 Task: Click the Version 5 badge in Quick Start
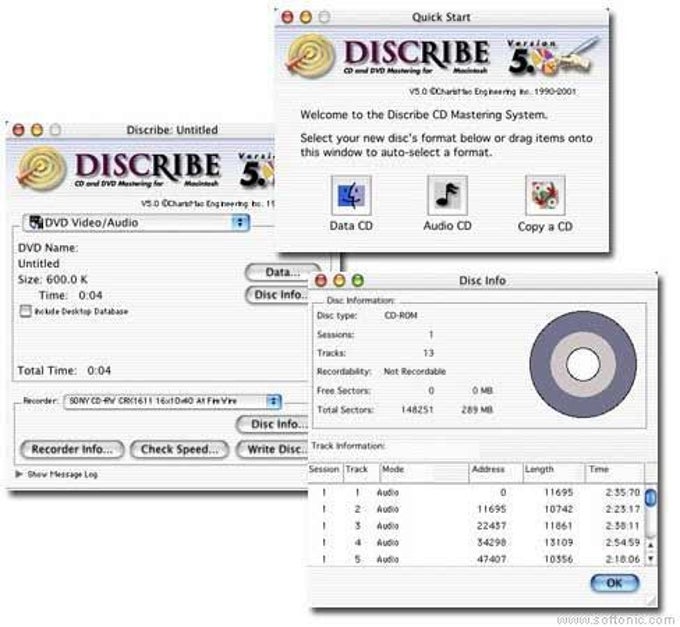552,56
